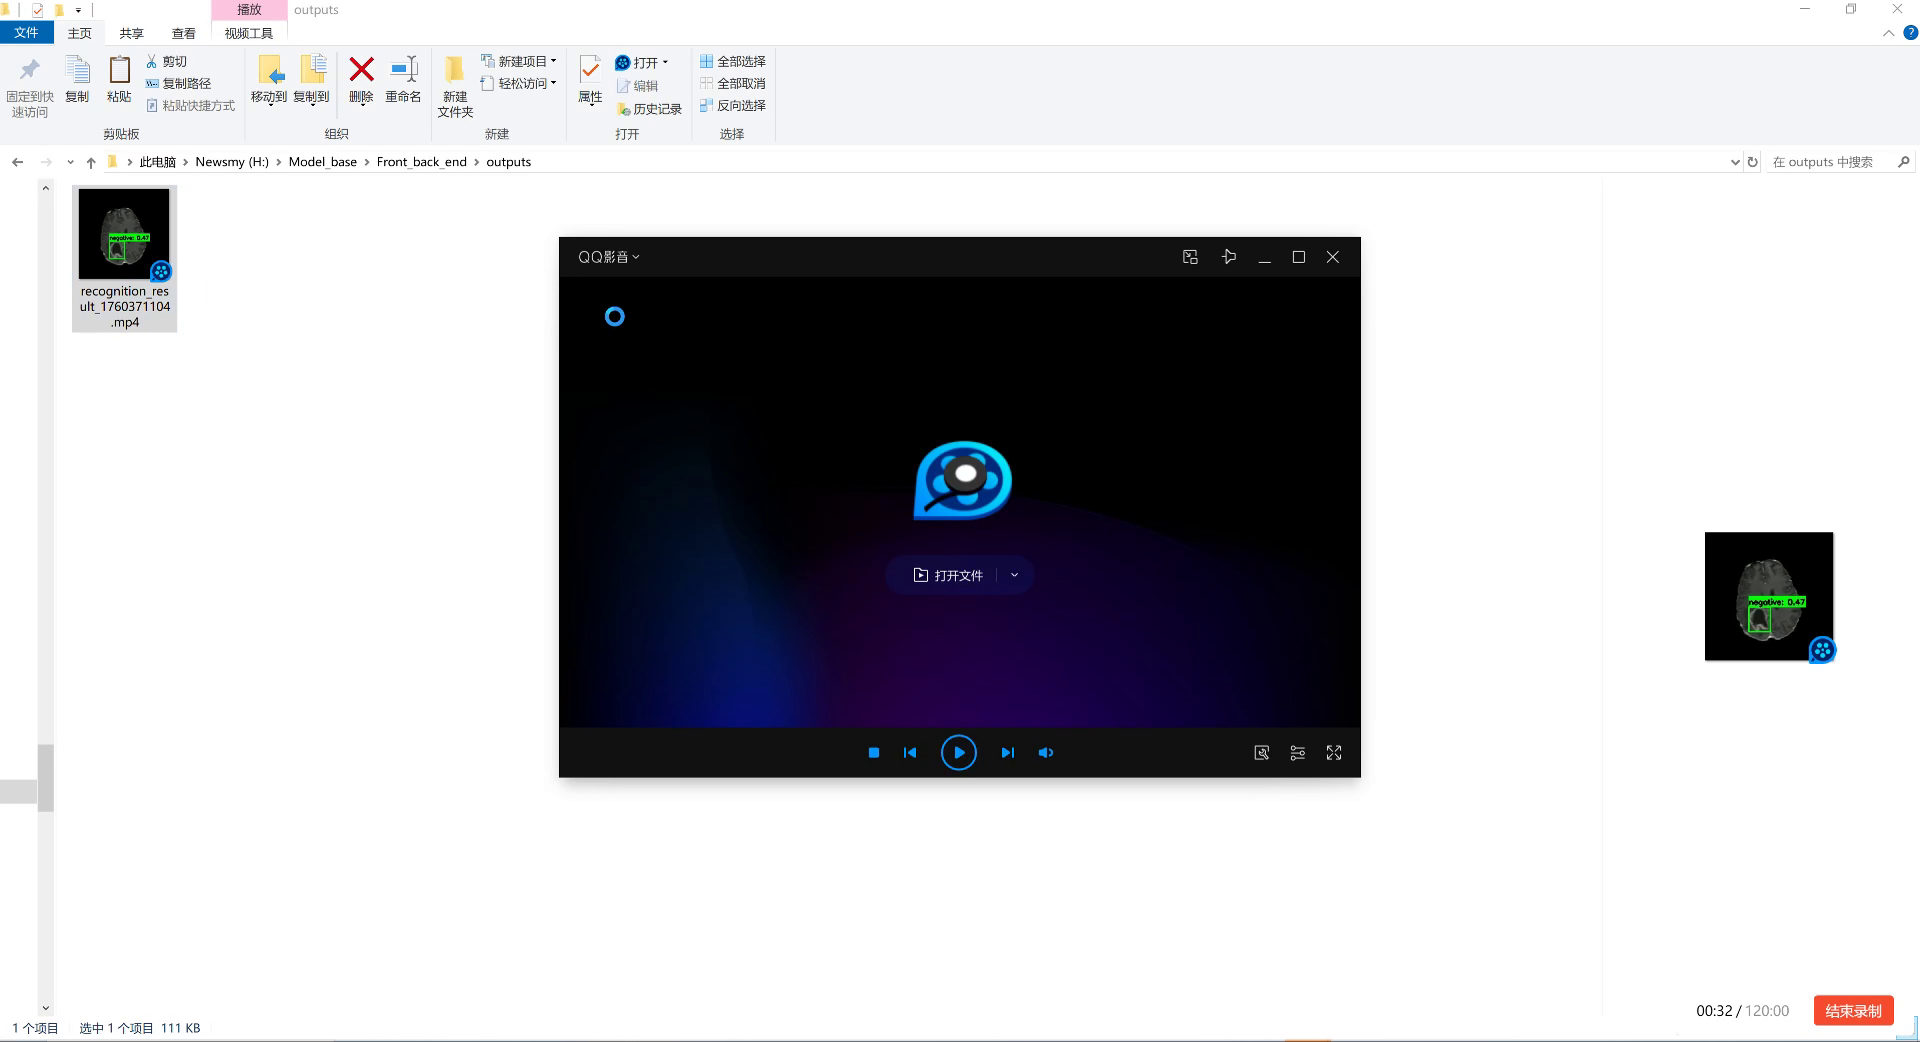Click 全部取消 select none
The height and width of the screenshot is (1042, 1920).
pos(732,84)
